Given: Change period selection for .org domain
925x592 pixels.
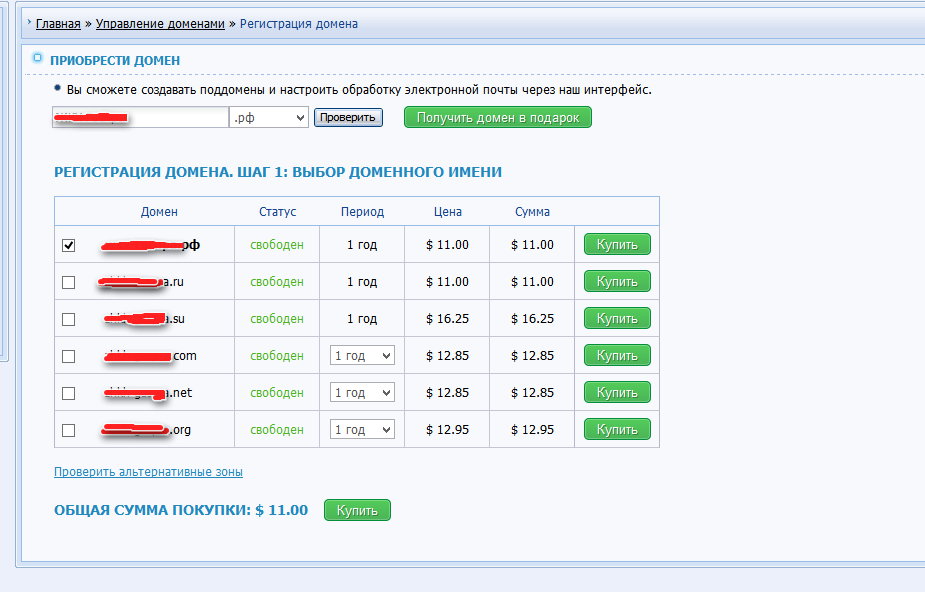Looking at the screenshot, I should pos(362,430).
